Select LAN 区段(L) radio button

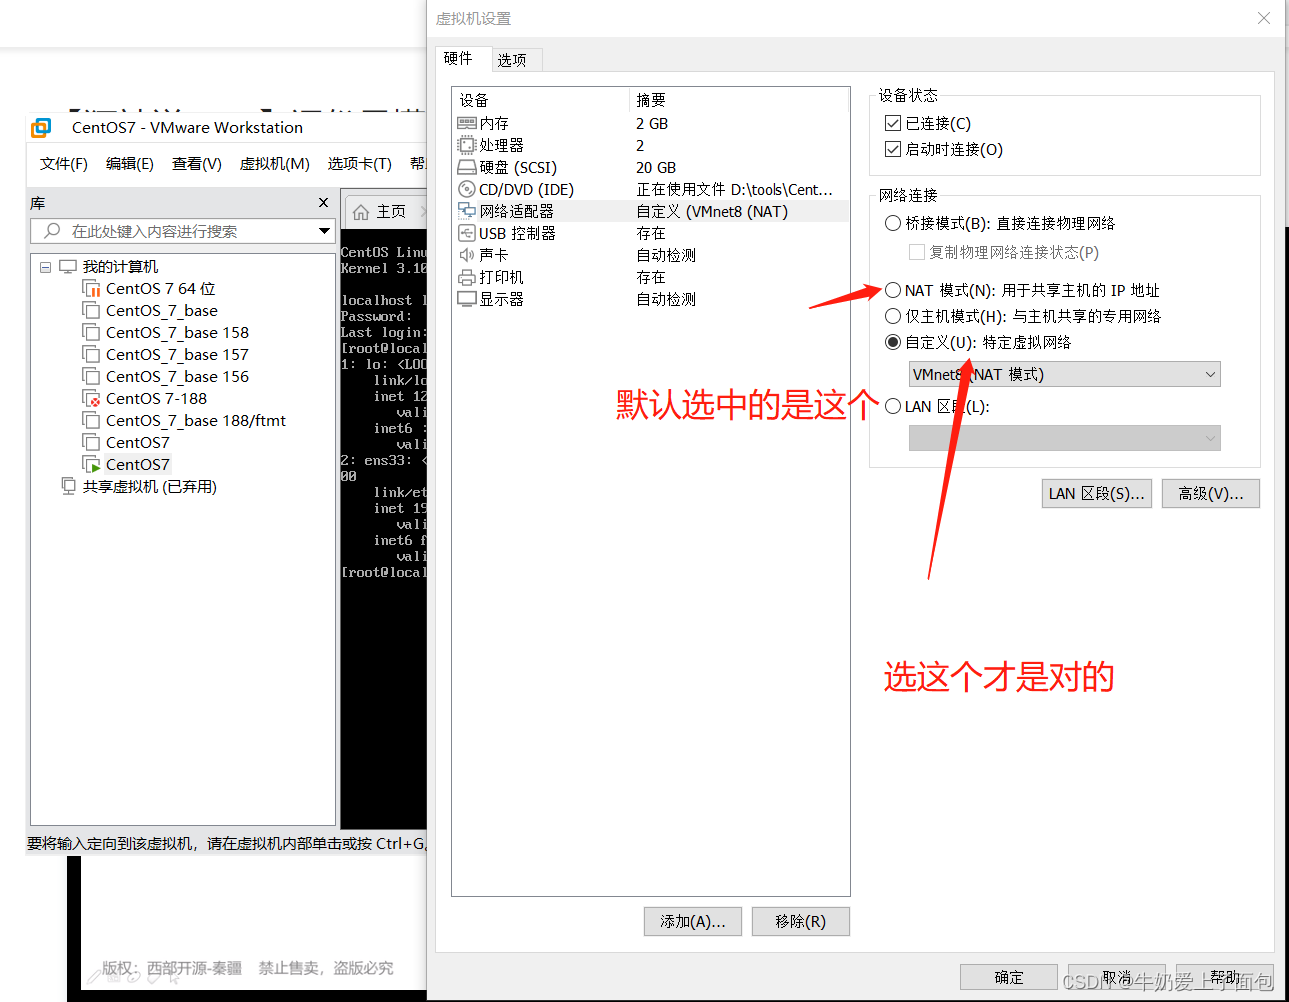pyautogui.click(x=893, y=406)
